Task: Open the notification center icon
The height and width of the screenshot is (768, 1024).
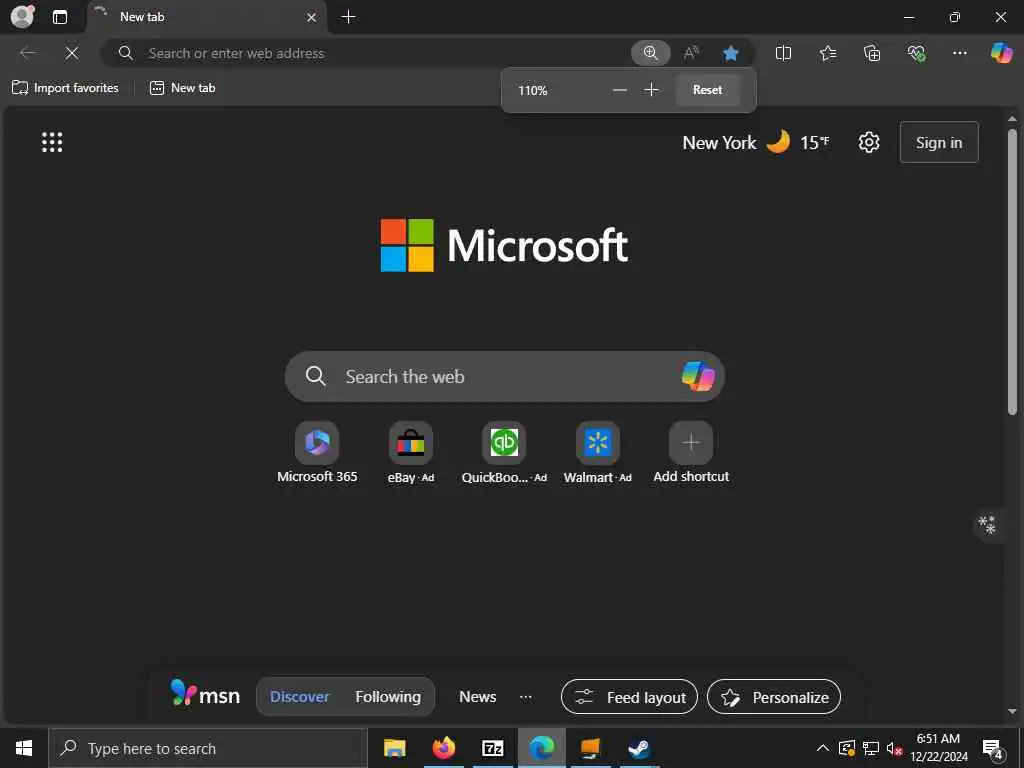Action: coord(993,748)
